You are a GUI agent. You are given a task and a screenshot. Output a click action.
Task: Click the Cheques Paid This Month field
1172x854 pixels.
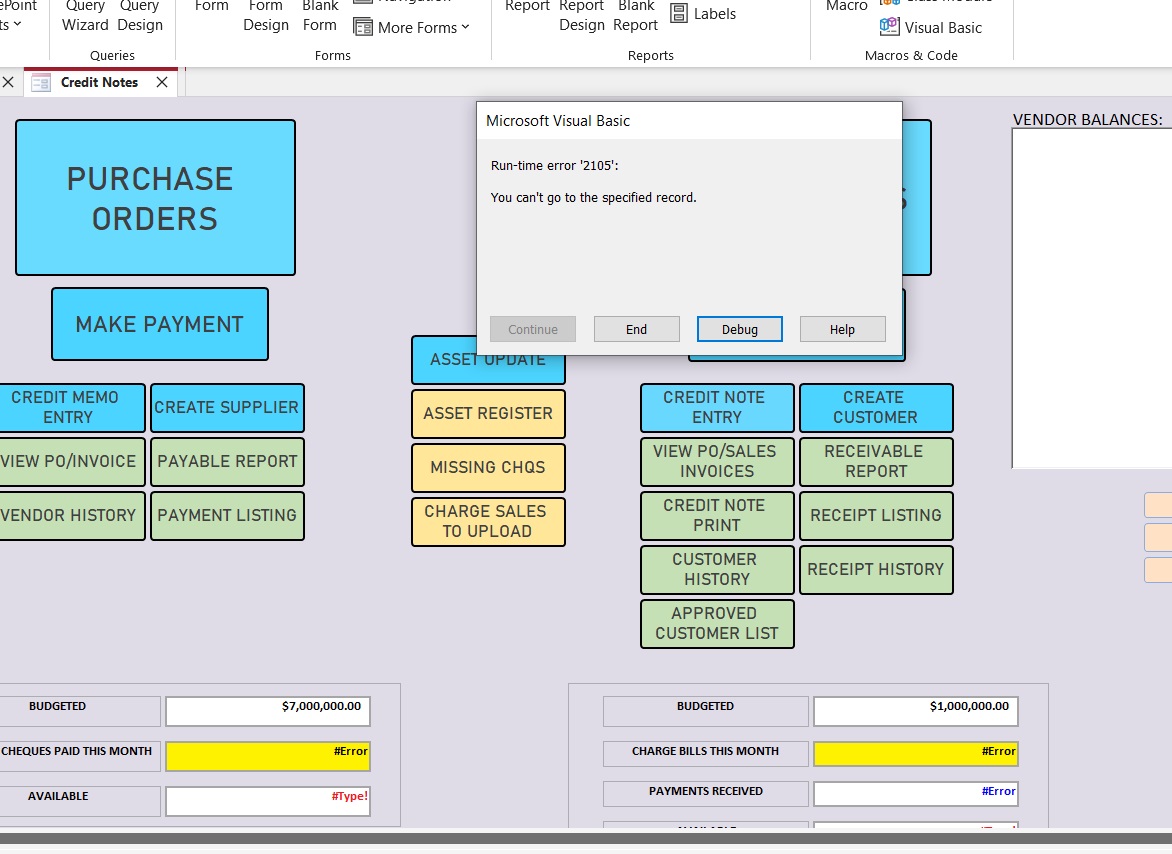268,756
